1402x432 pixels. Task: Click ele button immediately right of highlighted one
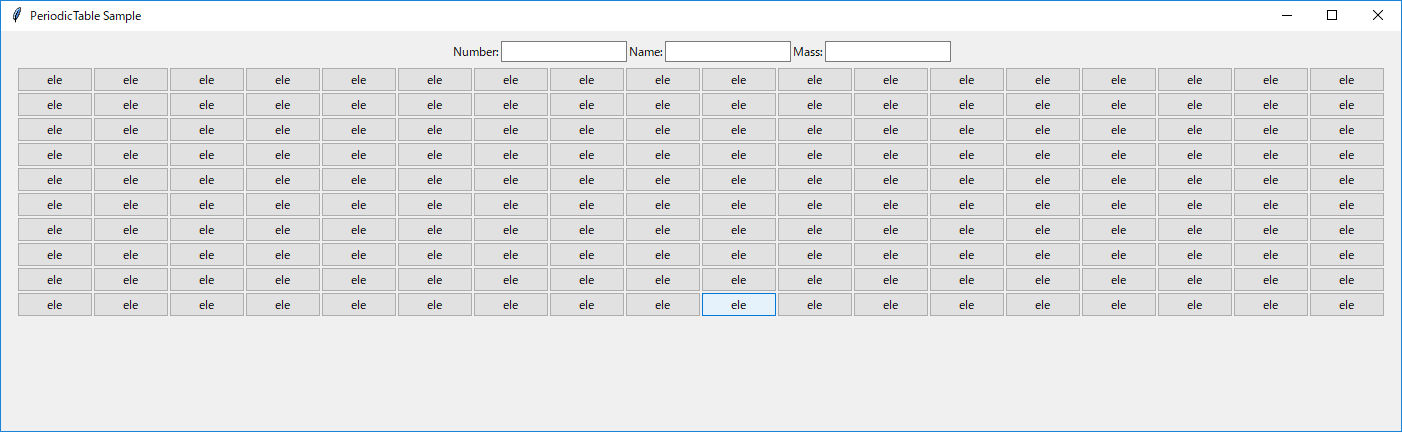point(815,305)
